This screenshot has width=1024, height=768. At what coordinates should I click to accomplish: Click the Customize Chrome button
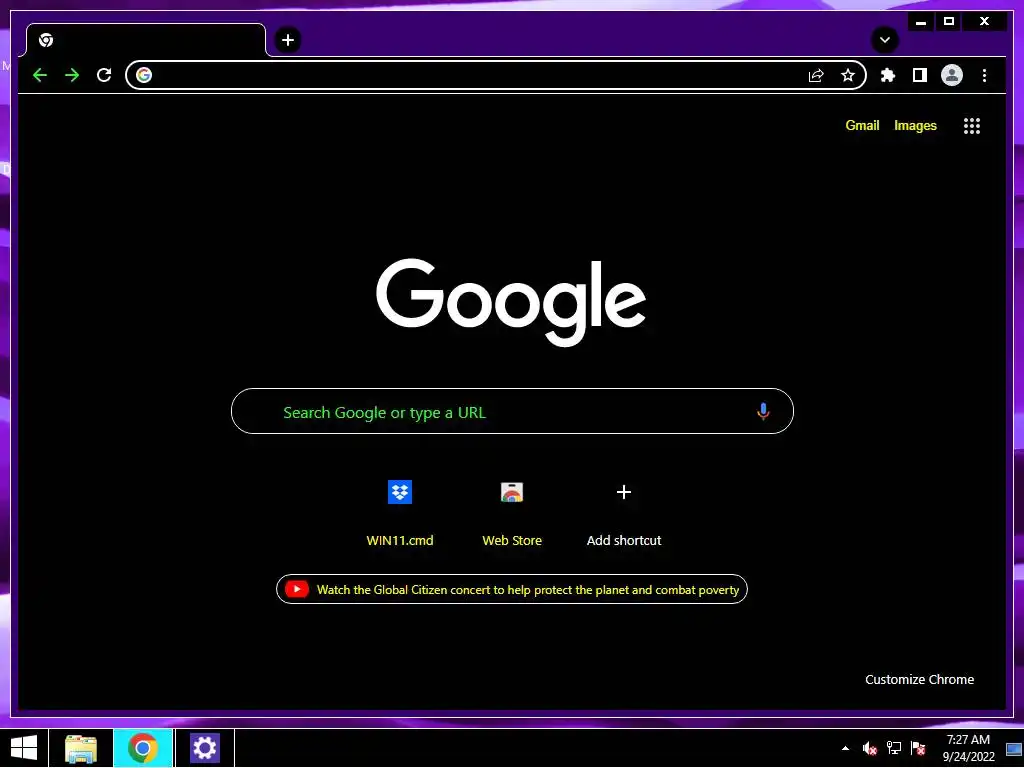click(920, 680)
